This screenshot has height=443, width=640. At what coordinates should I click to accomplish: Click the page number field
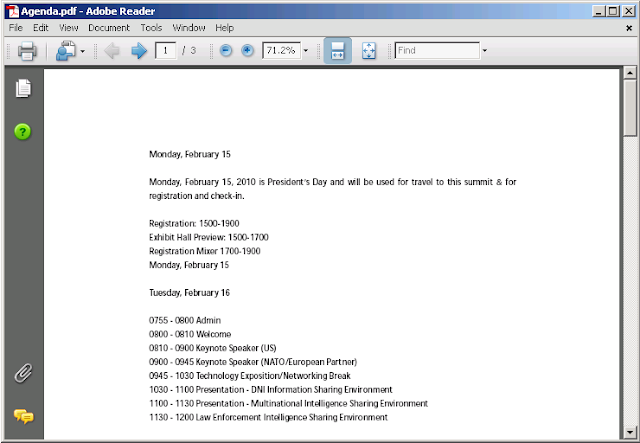(x=165, y=51)
